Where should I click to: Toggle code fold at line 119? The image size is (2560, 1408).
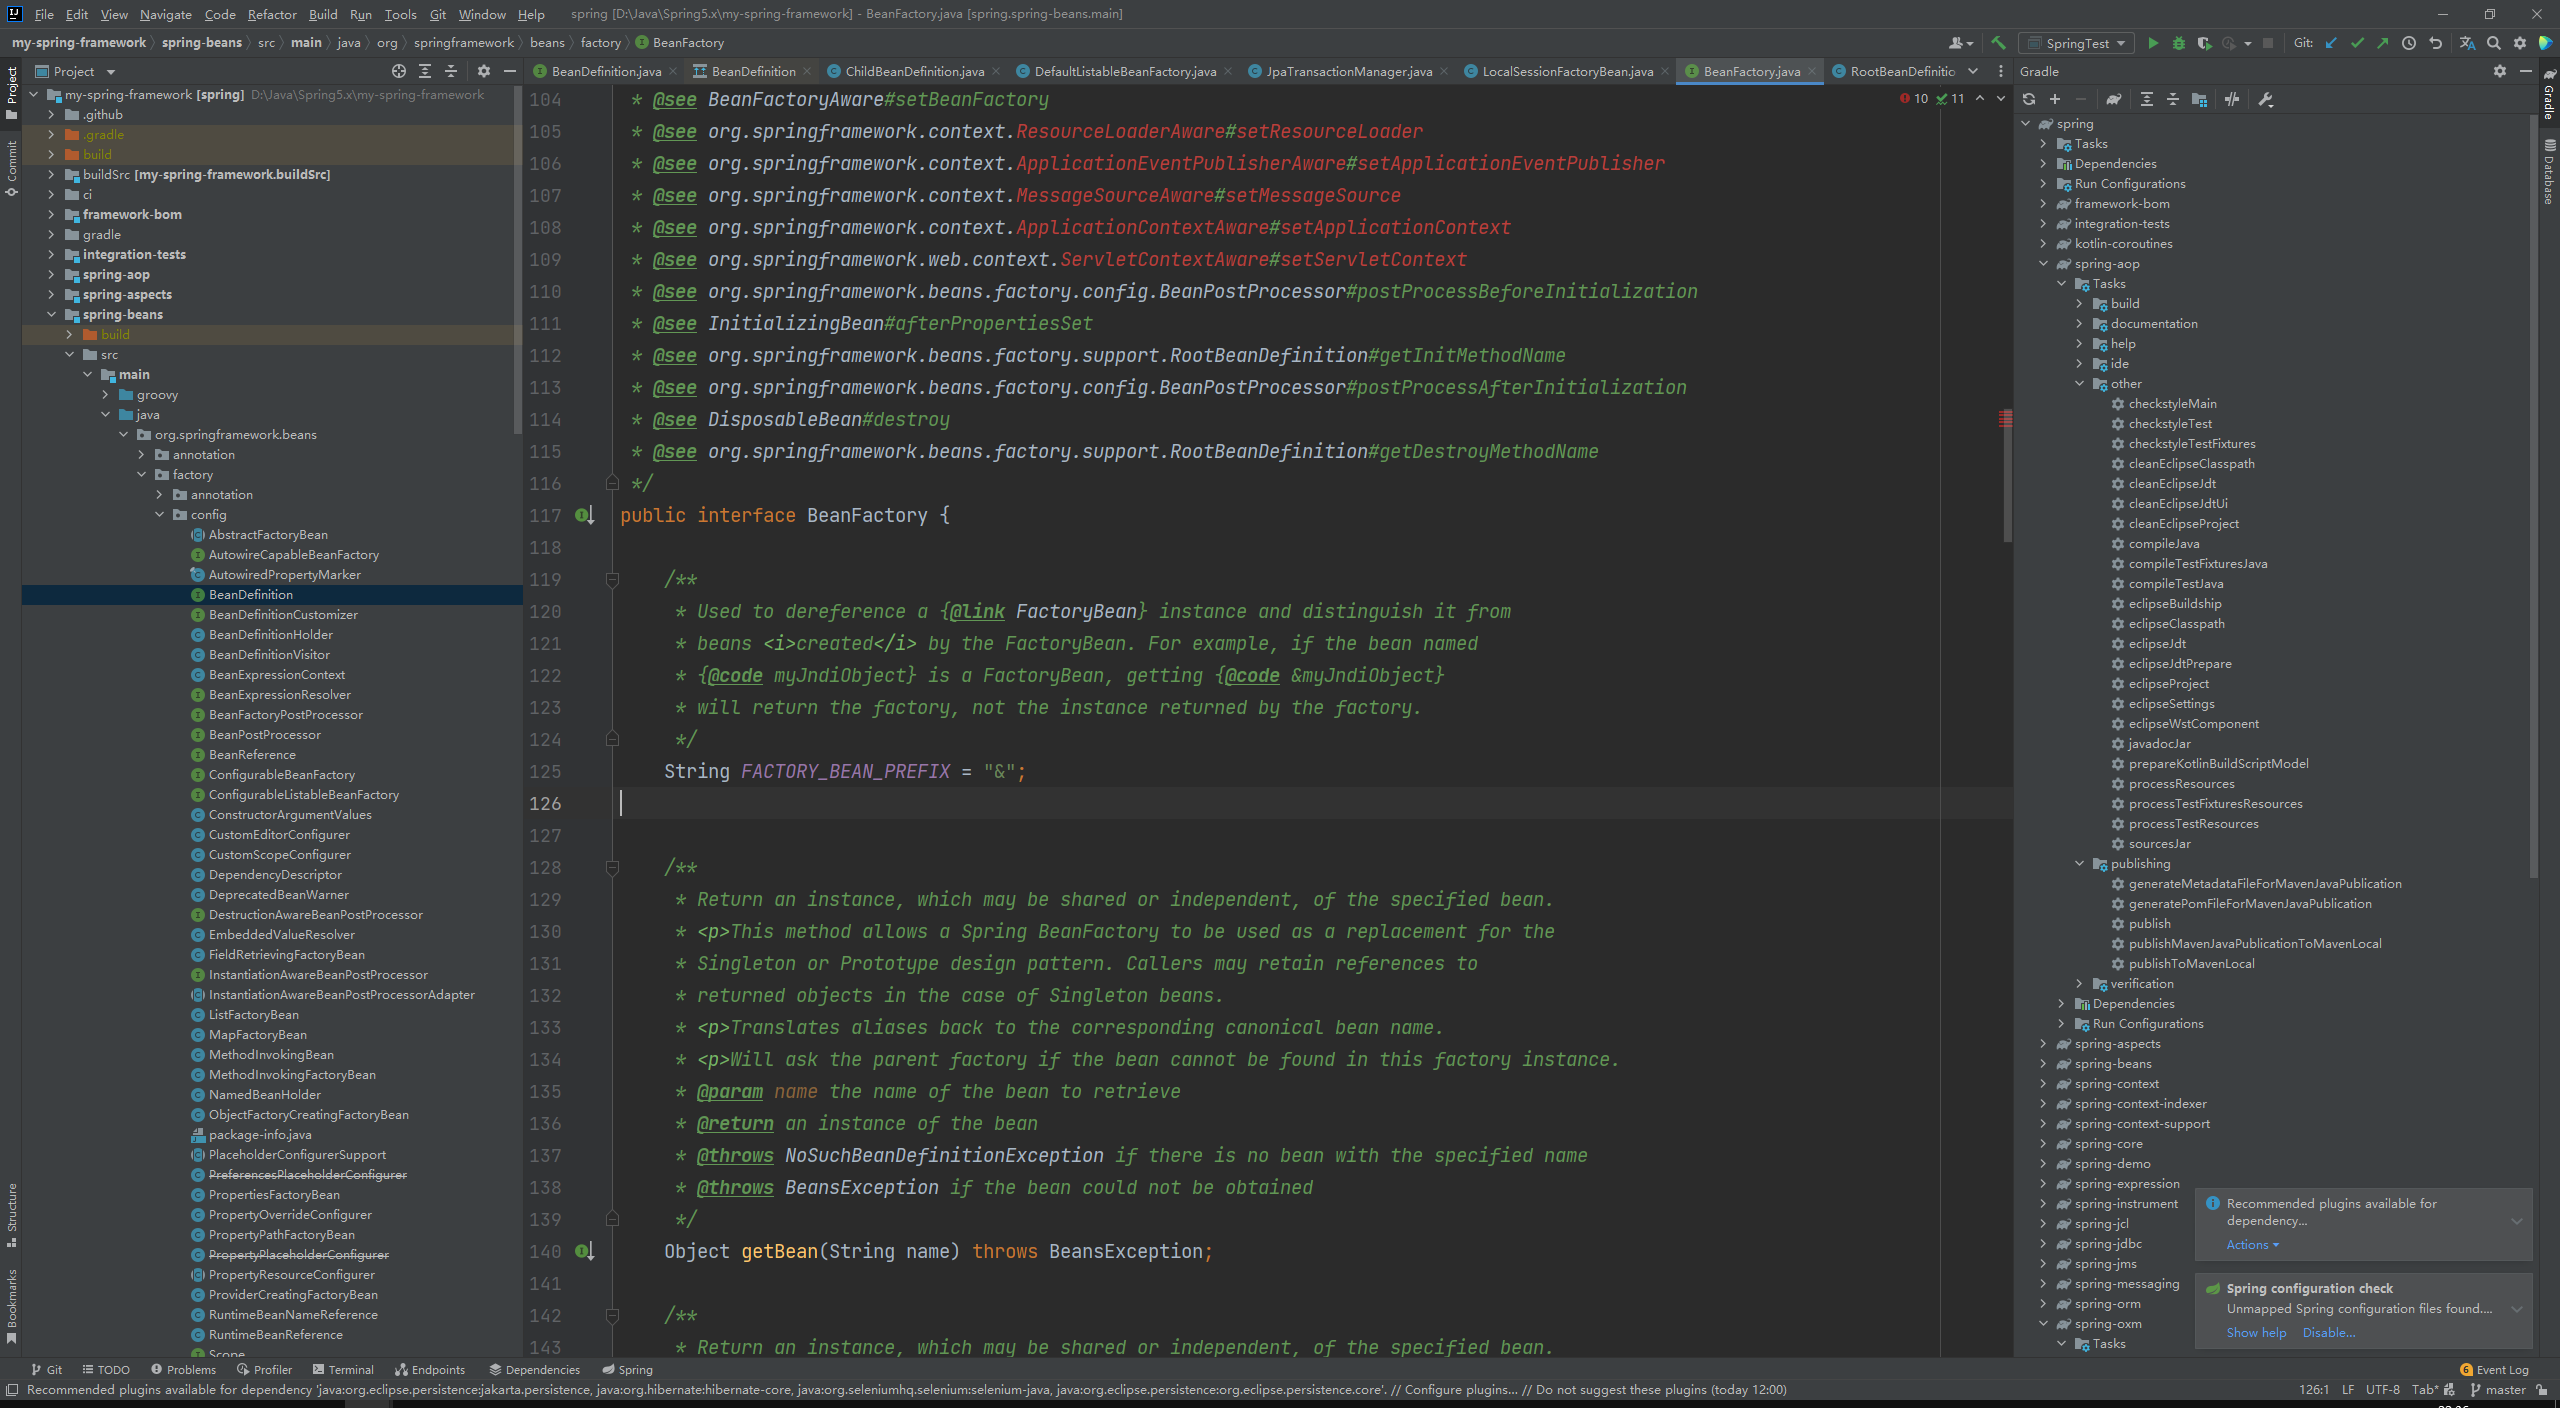612,580
